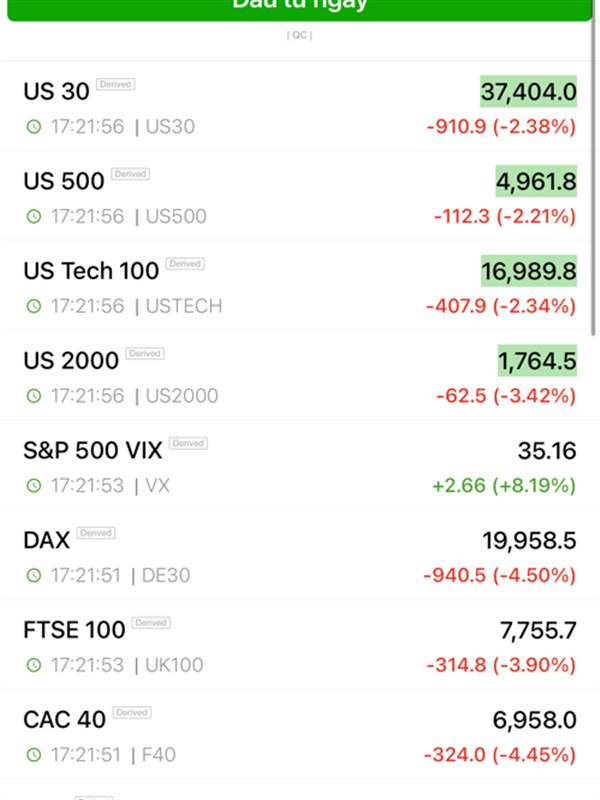The image size is (600, 800).
Task: Click the clock icon under S&P 500 VIX
Action: click(34, 486)
